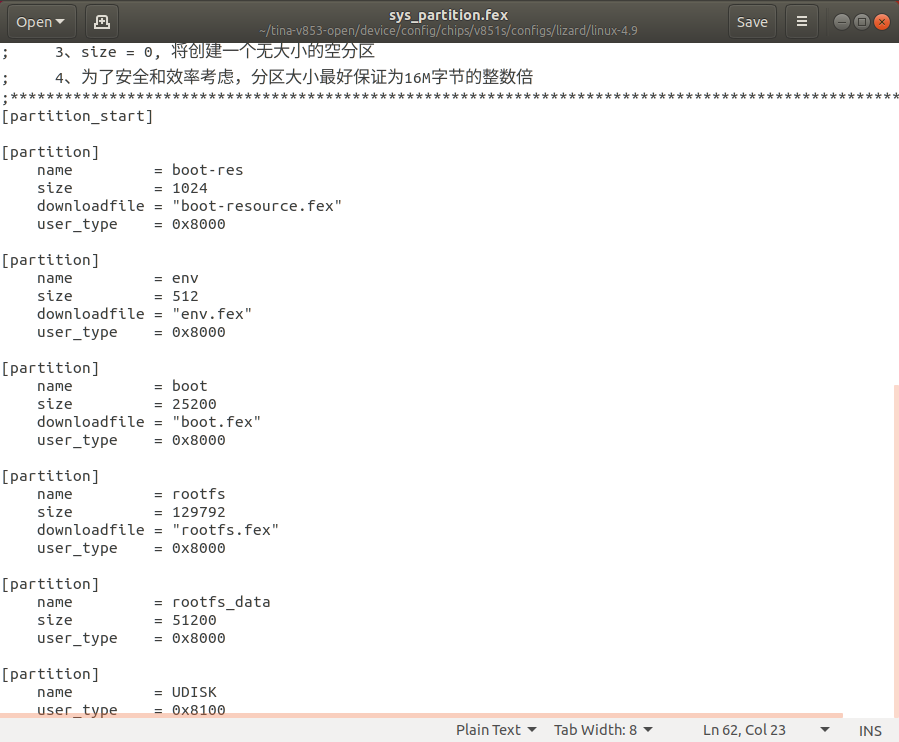Viewport: 899px width, 742px height.
Task: Click the INS insert mode indicator
Action: (x=870, y=731)
